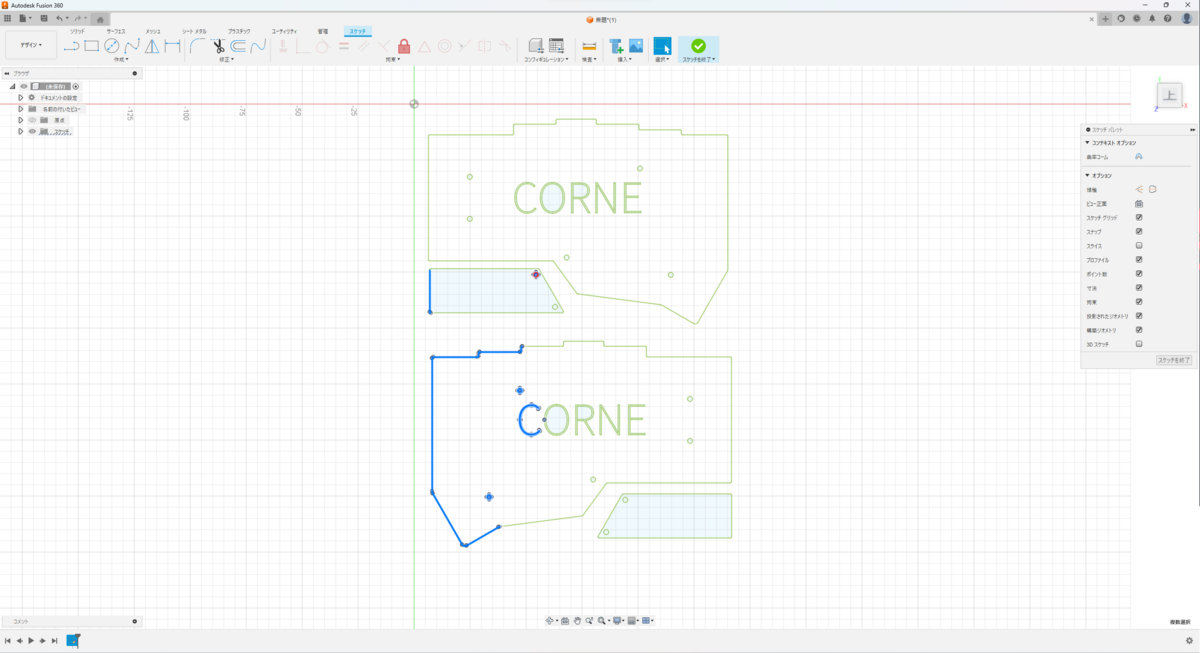
Task: Open the data panel grid icon
Action: point(7,18)
